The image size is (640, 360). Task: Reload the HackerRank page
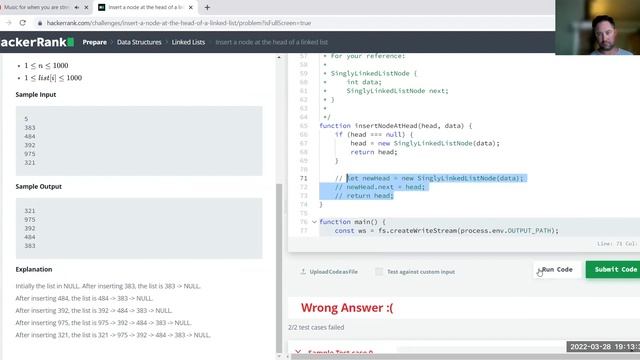coord(22,23)
